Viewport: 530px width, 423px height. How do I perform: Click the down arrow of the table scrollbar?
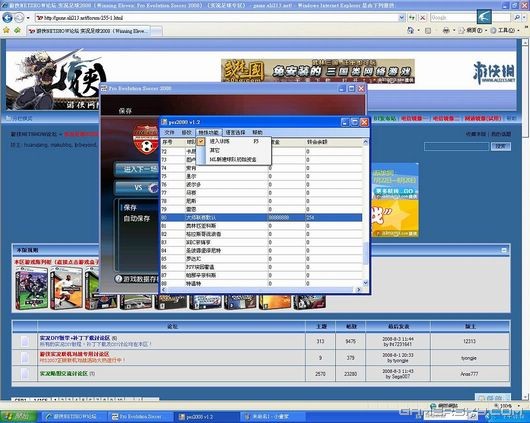tap(365, 283)
